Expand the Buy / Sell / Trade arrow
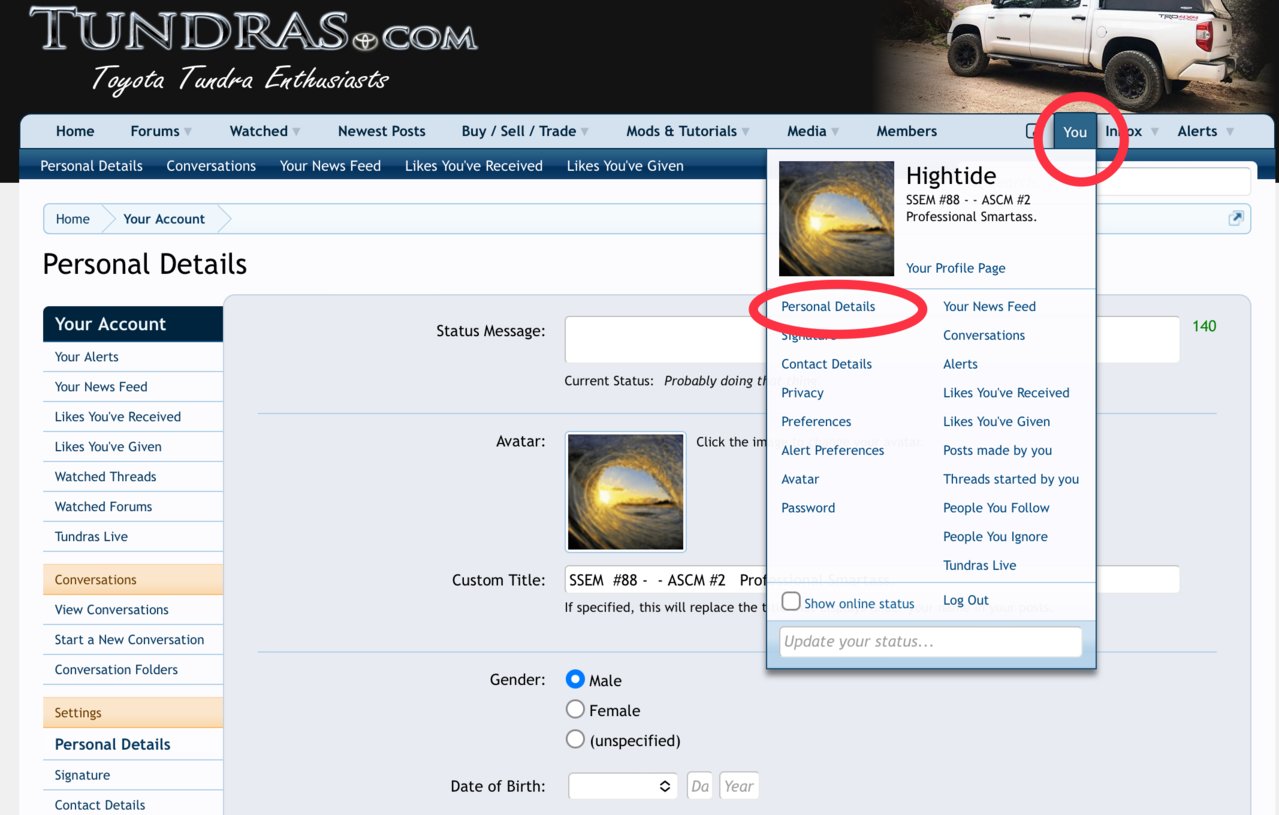This screenshot has width=1279, height=815. point(585,132)
